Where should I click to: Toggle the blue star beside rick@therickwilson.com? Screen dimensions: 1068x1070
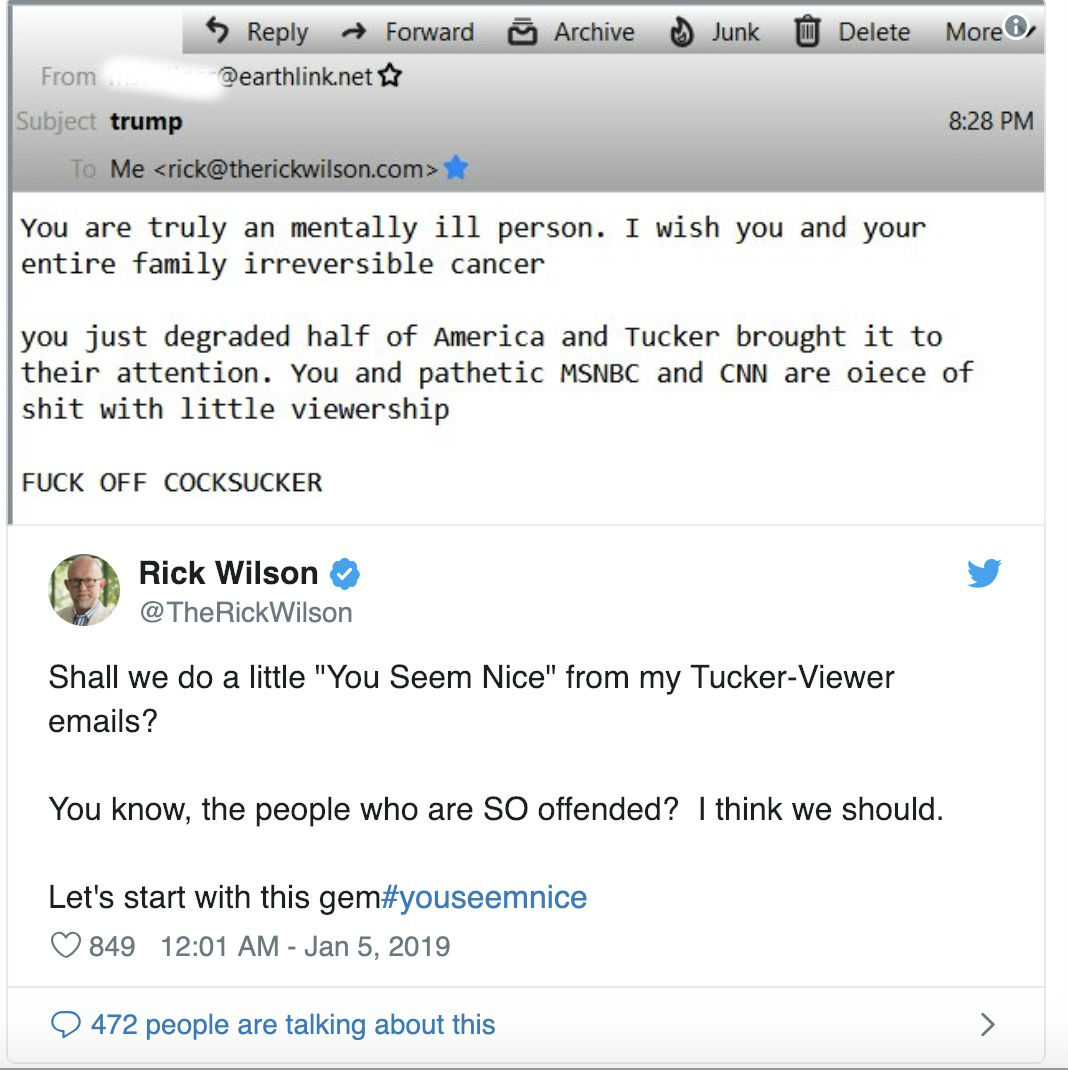coord(455,167)
